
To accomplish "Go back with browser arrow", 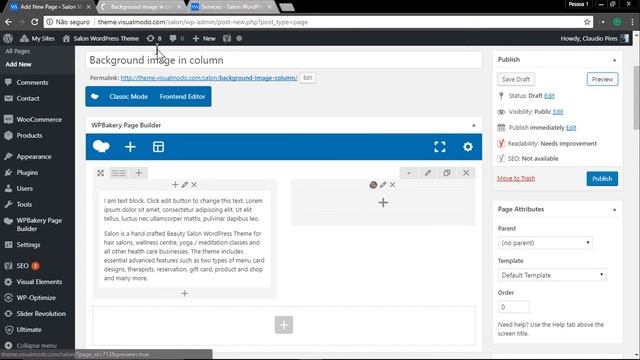I will click(8, 22).
